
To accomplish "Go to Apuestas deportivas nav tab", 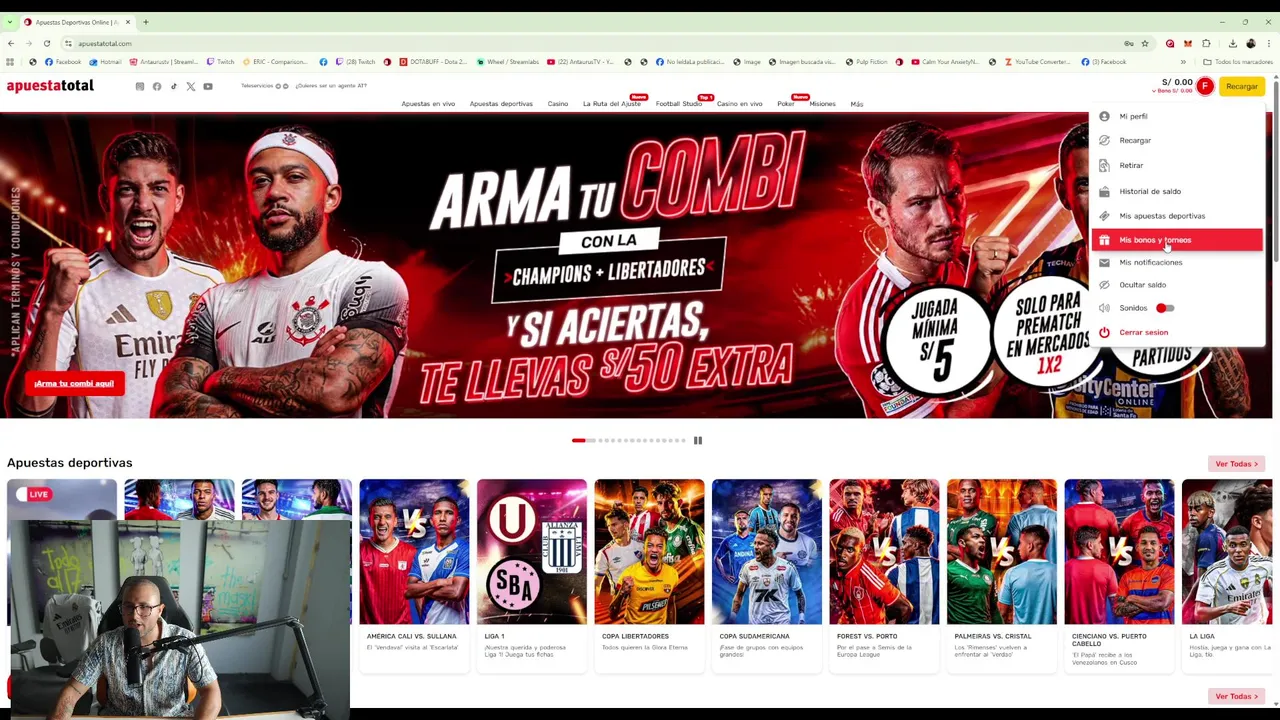I will point(501,104).
